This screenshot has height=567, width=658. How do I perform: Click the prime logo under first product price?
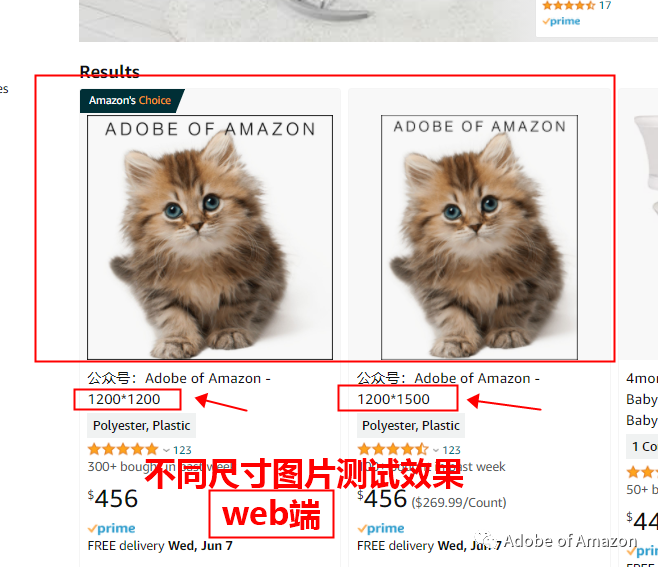tap(112, 528)
